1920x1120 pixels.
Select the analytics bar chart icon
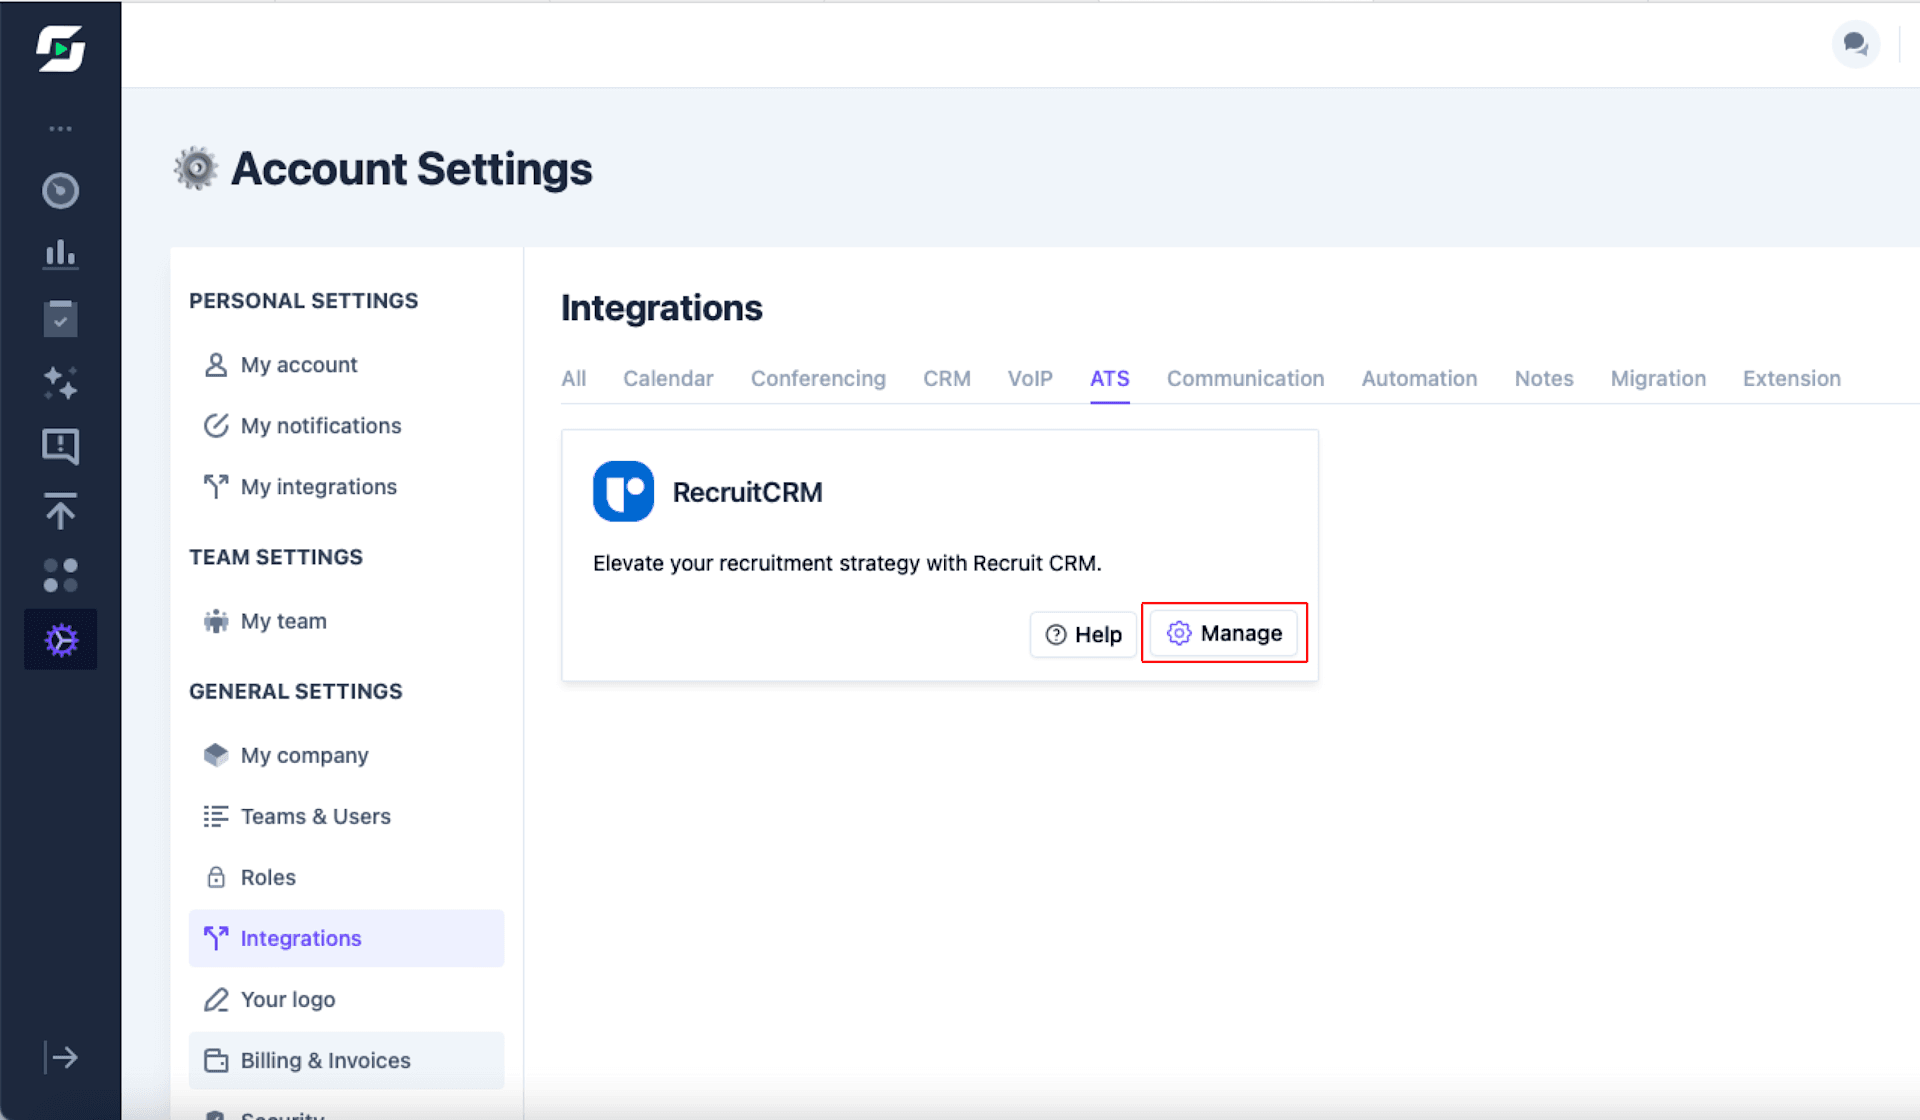point(60,255)
